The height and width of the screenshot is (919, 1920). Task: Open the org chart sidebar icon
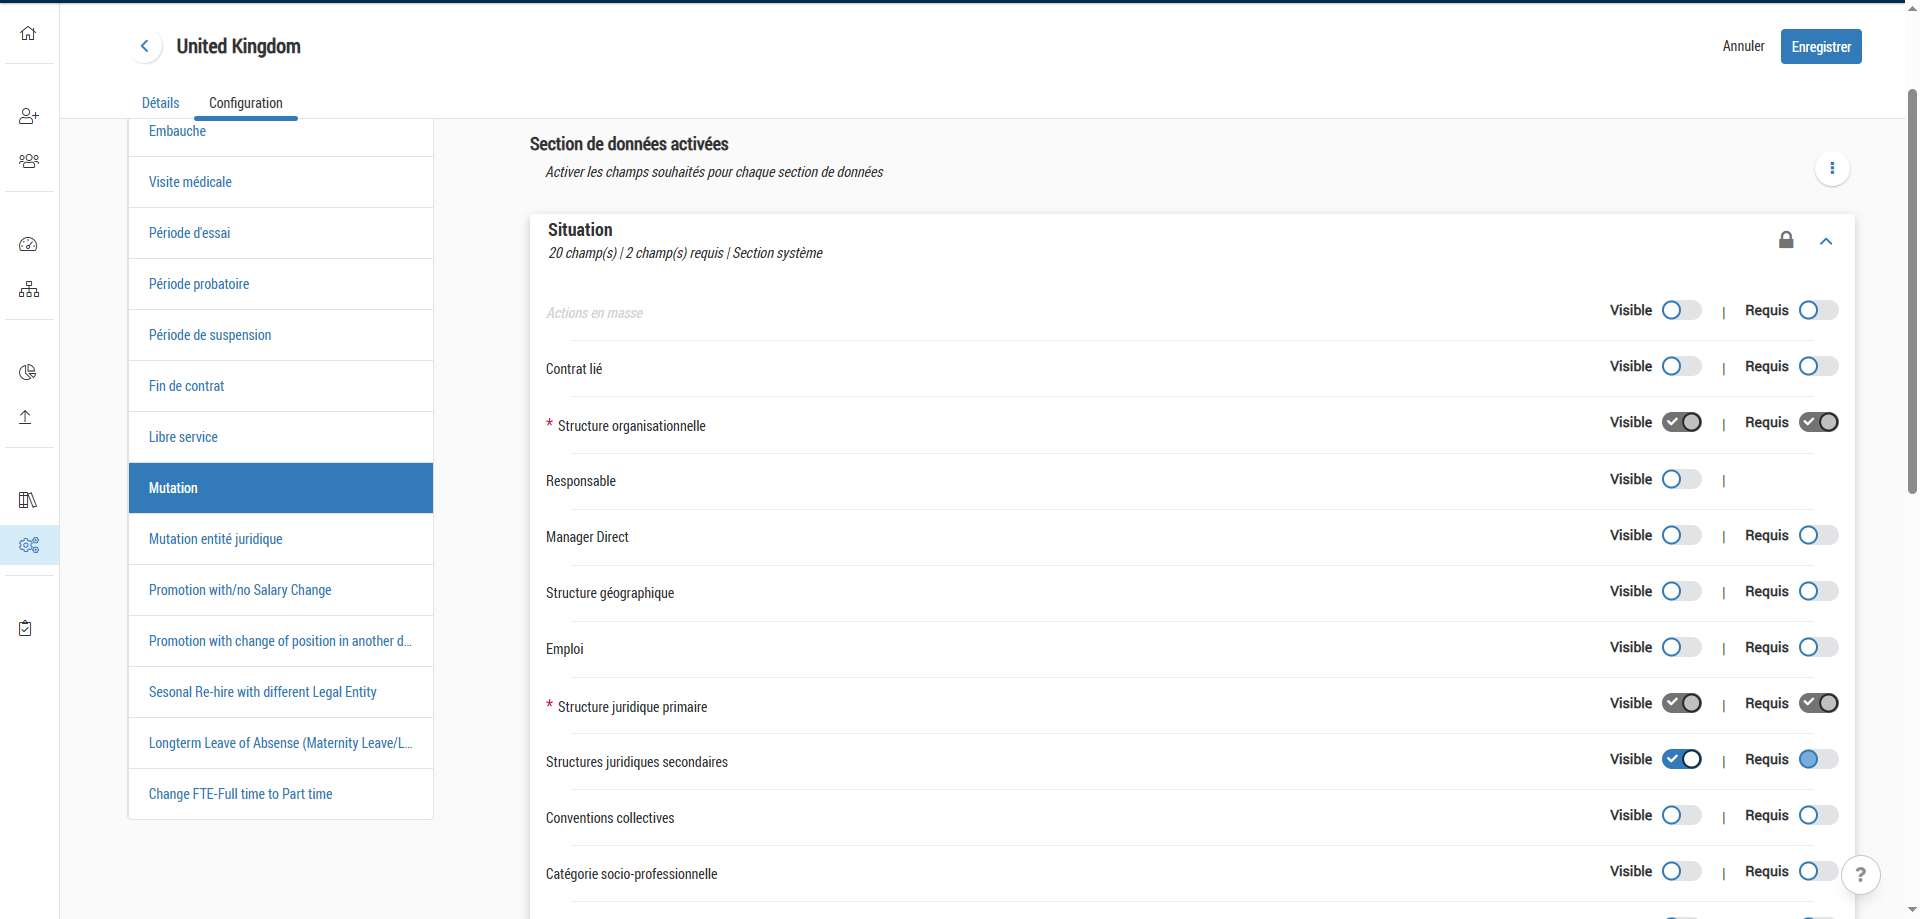click(x=28, y=290)
